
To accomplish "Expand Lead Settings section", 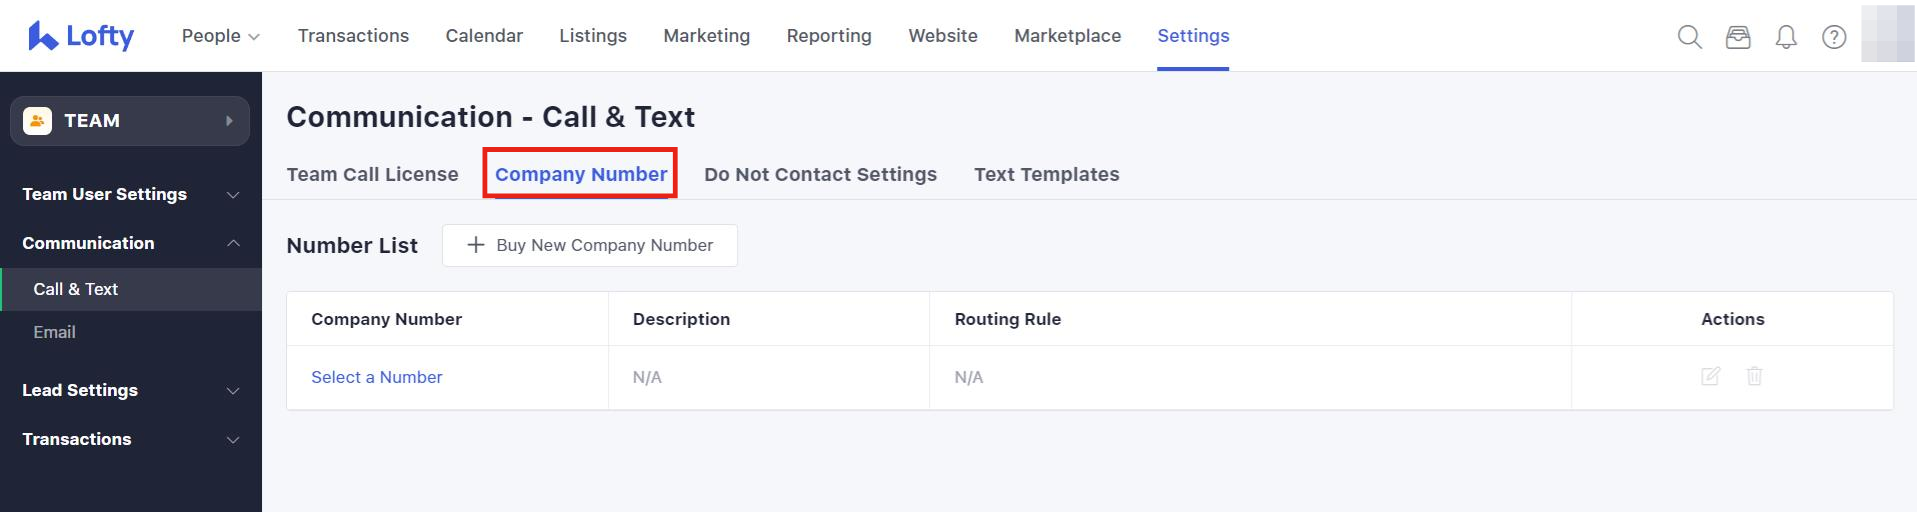I will (130, 390).
